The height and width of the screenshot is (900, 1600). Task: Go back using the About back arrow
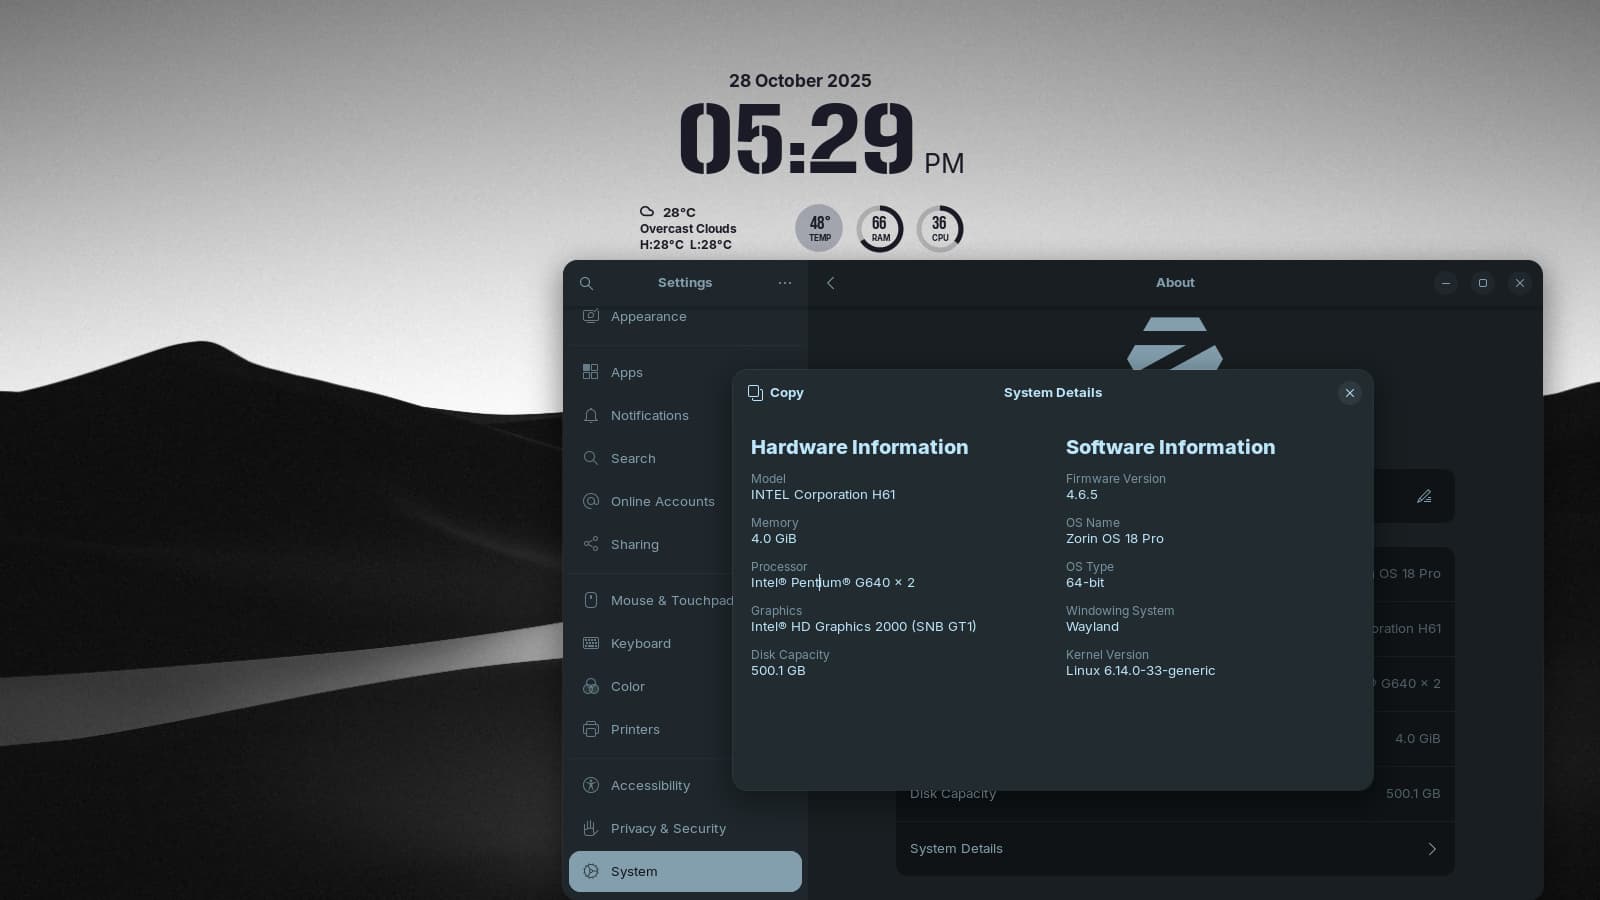click(x=830, y=283)
